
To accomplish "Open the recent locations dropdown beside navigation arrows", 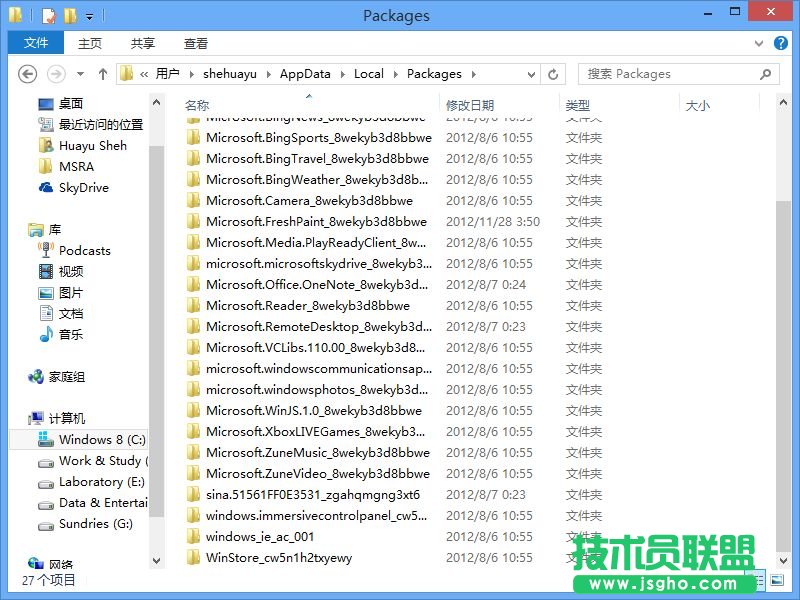I will point(79,73).
